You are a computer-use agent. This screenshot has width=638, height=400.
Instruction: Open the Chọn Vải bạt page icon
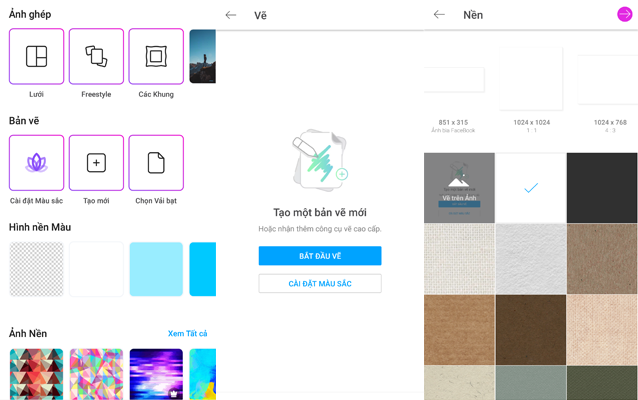coord(156,163)
